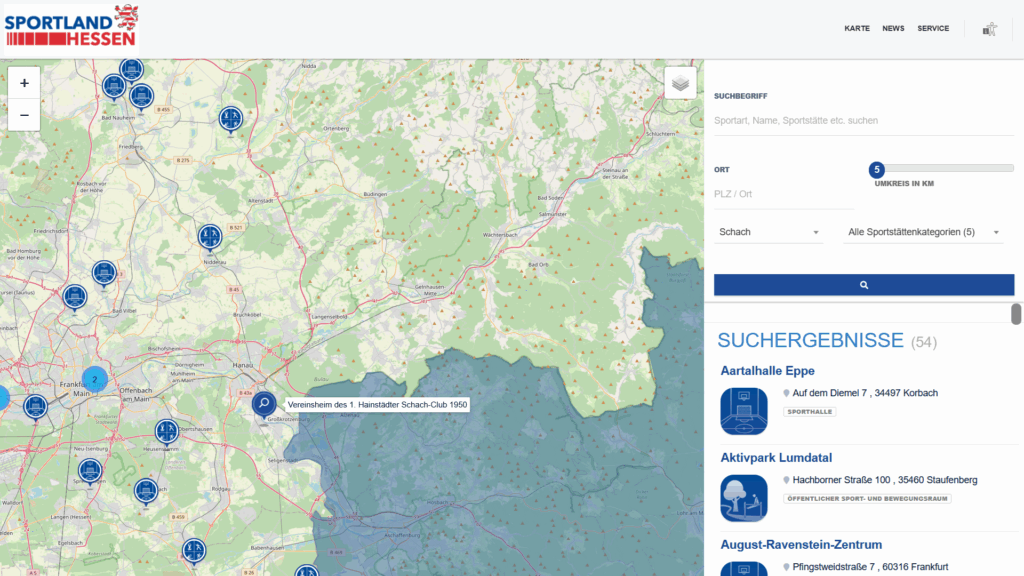
Task: Select the sports marker near Nidderau
Action: pyautogui.click(x=209, y=237)
